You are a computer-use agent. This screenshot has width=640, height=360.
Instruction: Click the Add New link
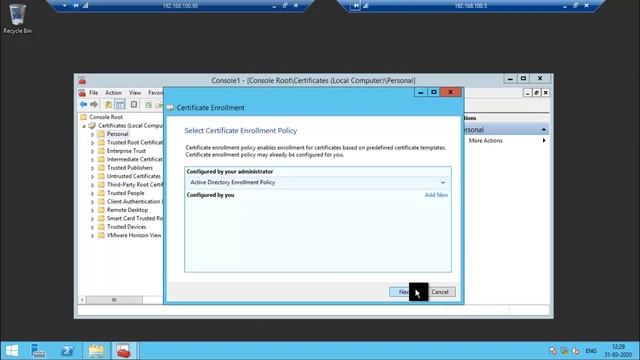(436, 195)
